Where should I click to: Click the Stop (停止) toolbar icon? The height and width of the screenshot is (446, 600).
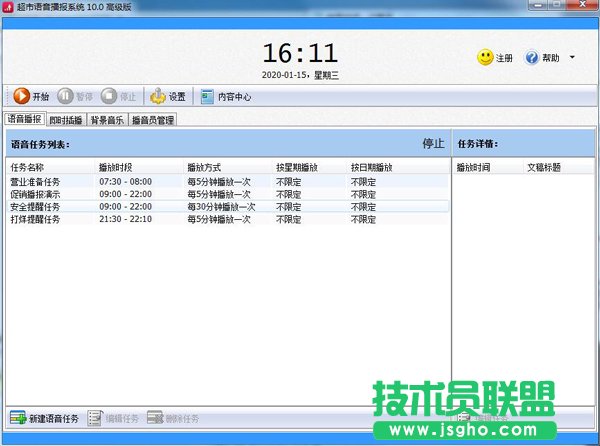[109, 96]
